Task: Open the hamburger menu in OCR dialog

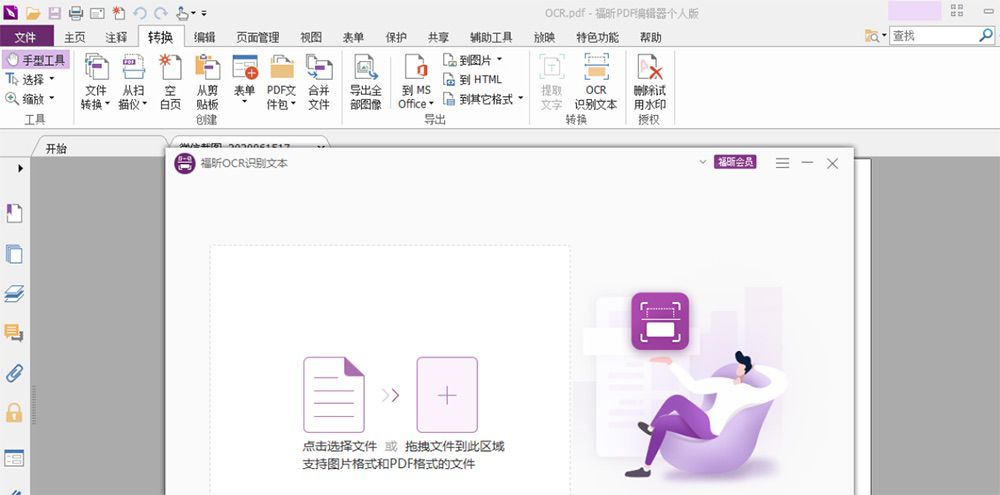Action: coord(783,163)
